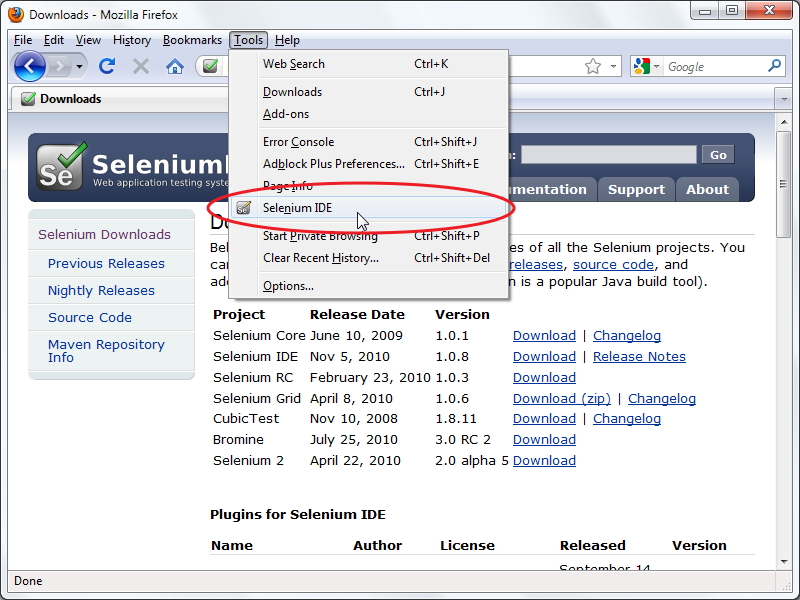Select Start Private Browsing menu item
The width and height of the screenshot is (800, 600).
(x=368, y=236)
